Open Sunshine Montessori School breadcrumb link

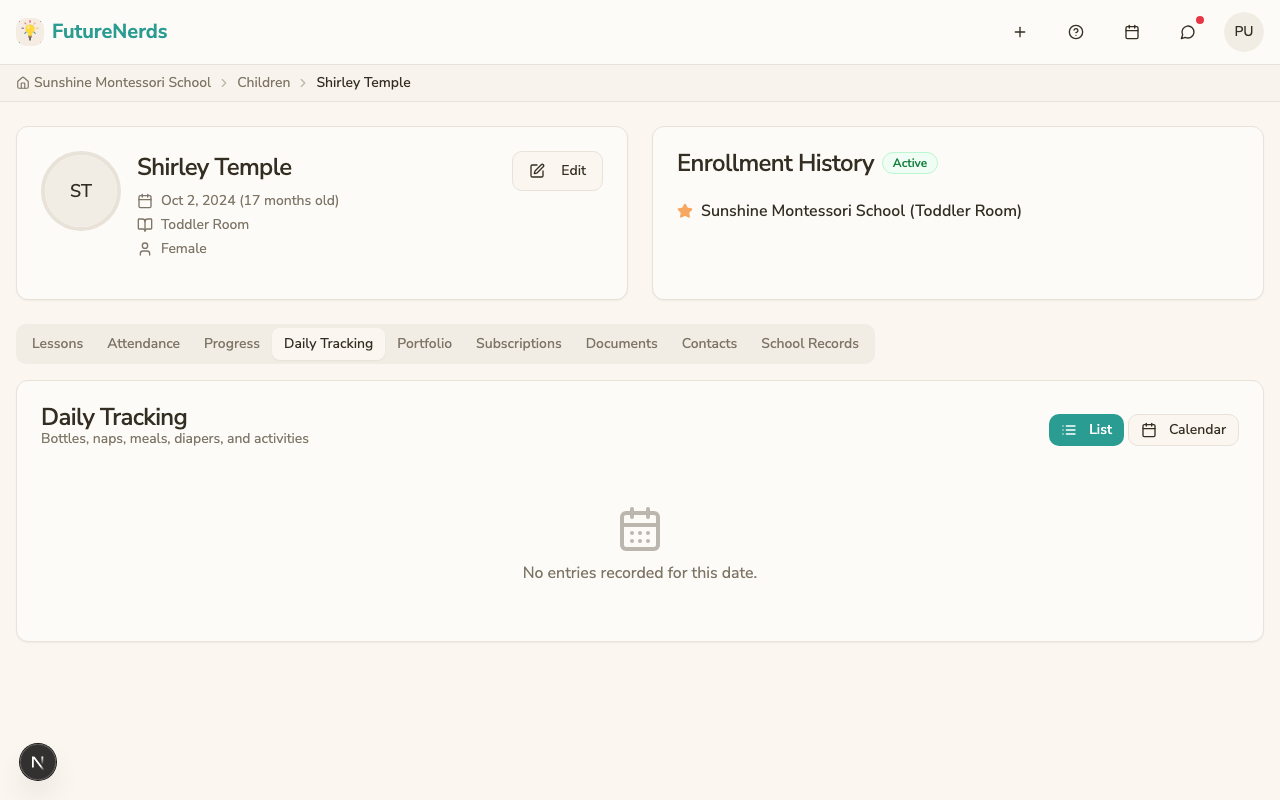[122, 83]
